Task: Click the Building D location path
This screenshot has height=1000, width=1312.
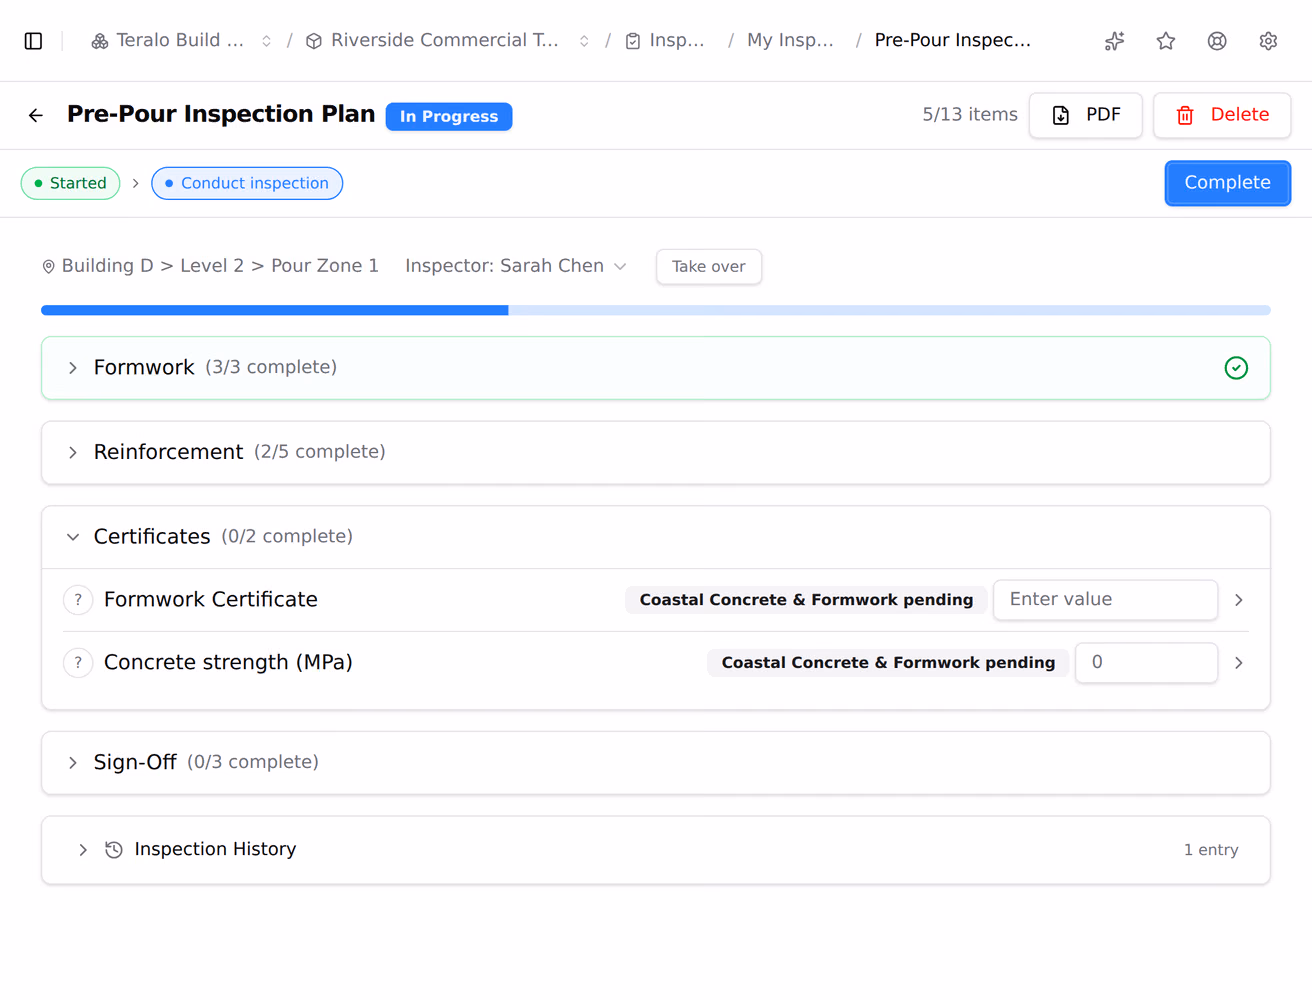Action: [220, 266]
